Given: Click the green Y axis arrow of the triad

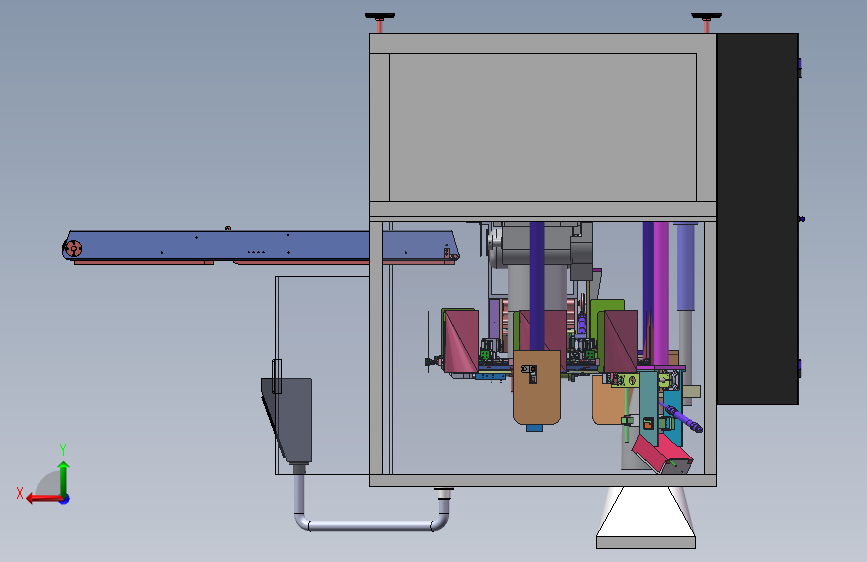Looking at the screenshot, I should coord(64,478).
